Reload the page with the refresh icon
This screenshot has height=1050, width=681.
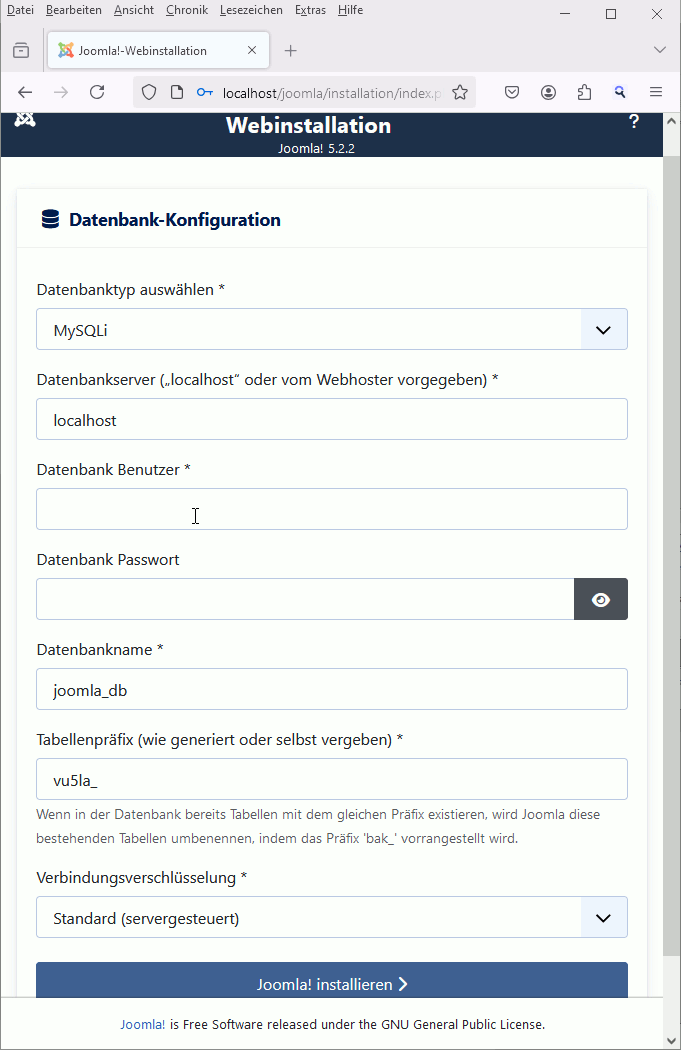[x=97, y=92]
